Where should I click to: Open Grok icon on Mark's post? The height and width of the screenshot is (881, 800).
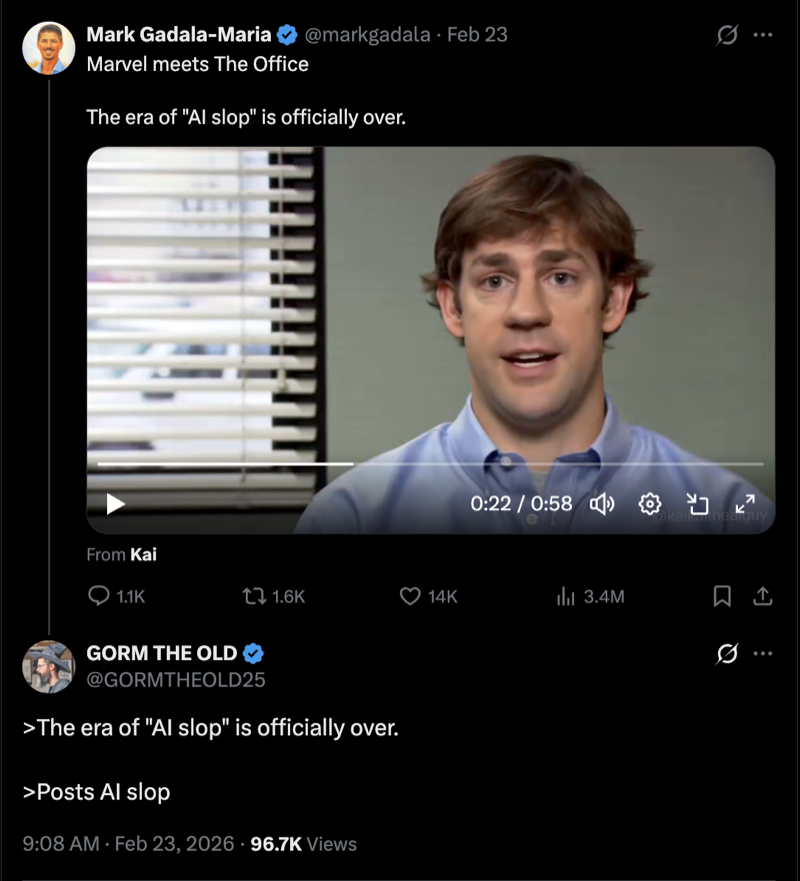click(728, 35)
